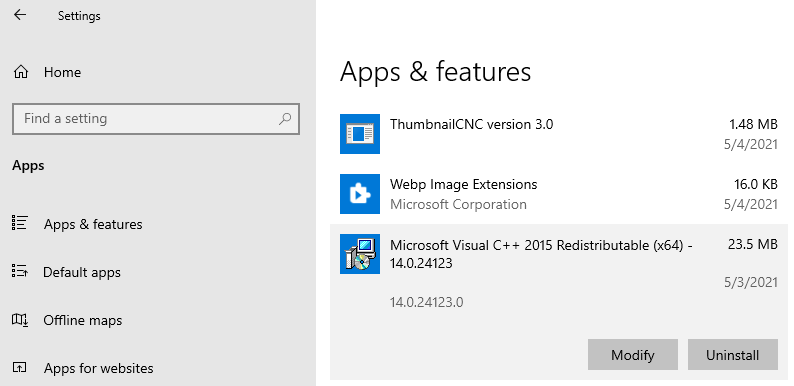Select Apps & features in sidebar
794x386 pixels.
coord(93,224)
